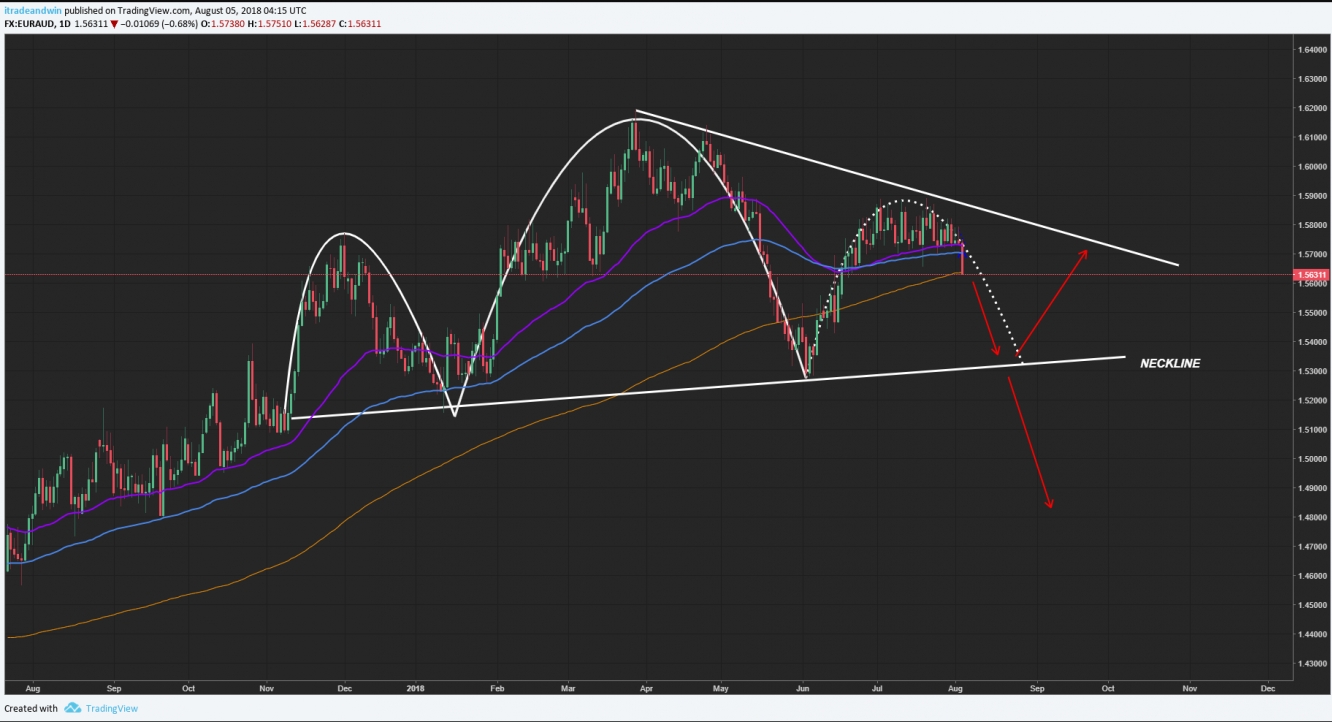
Task: Click the C:1.56311 close value
Action: point(360,23)
